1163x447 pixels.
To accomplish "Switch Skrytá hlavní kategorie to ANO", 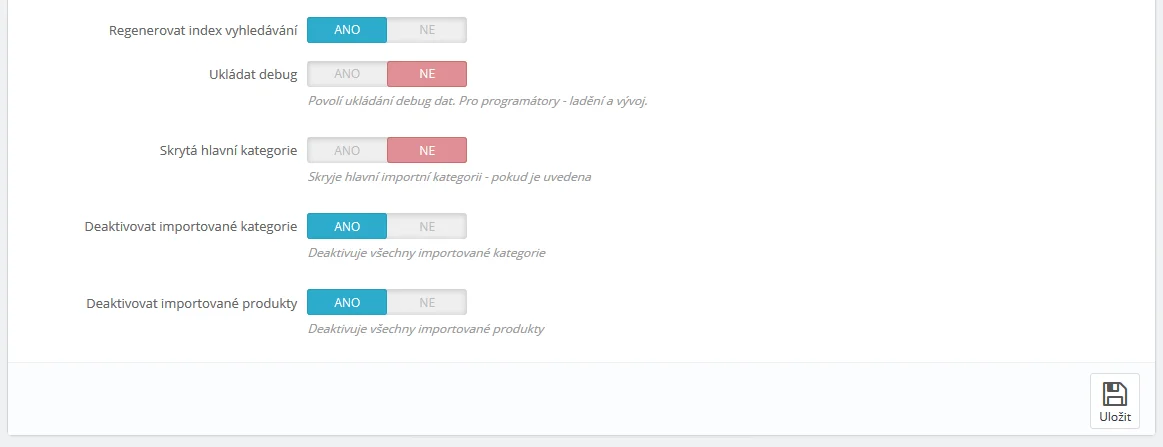I will (347, 150).
